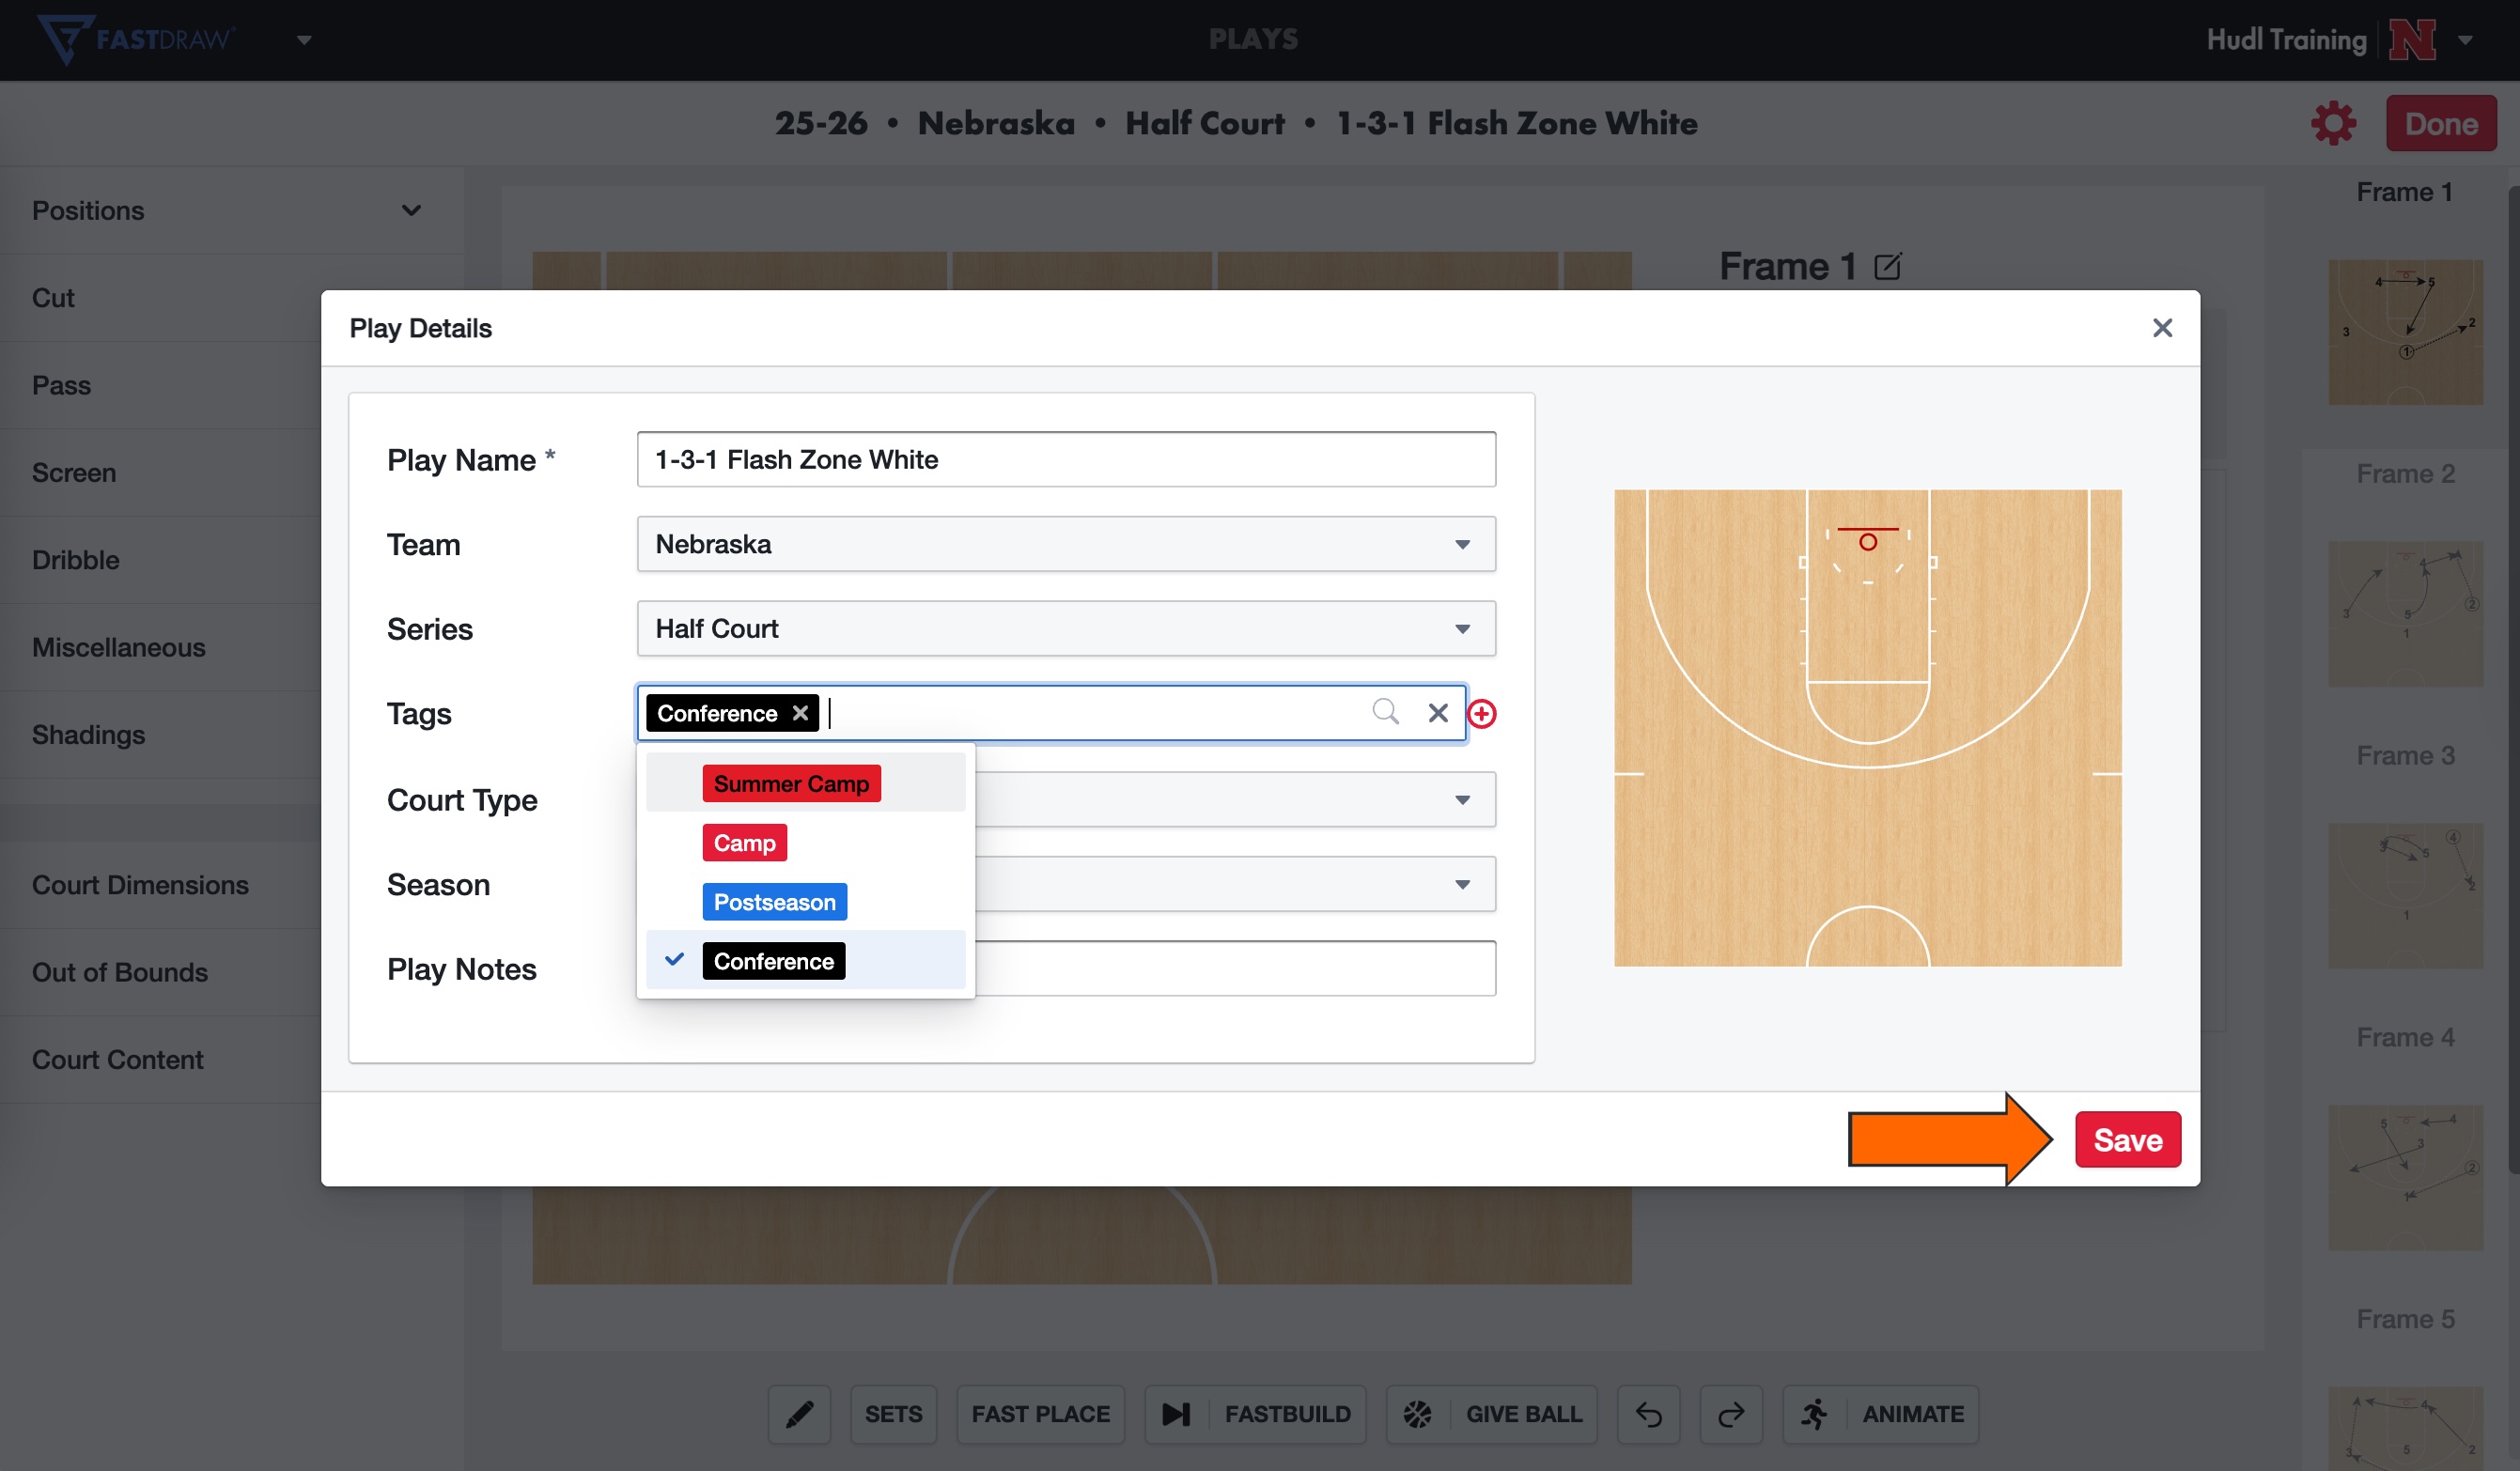Click the settings gear icon

(2332, 123)
